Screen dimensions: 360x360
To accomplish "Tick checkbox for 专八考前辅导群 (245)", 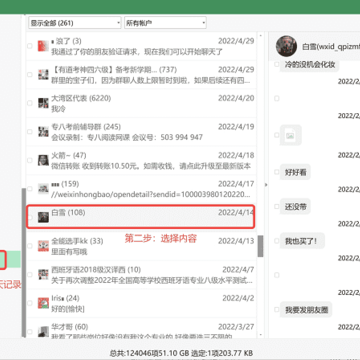I will click(x=30, y=132).
